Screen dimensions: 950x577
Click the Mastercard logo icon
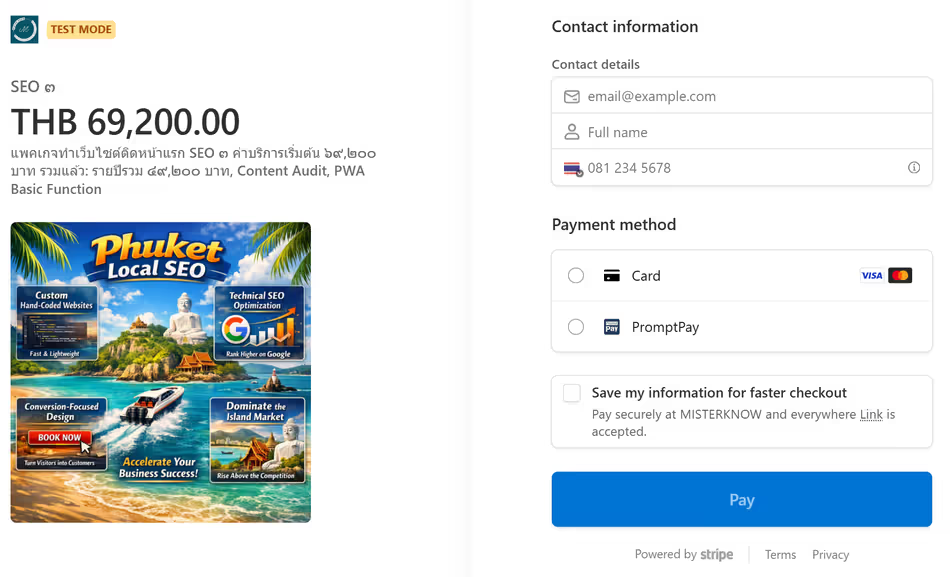(x=900, y=276)
